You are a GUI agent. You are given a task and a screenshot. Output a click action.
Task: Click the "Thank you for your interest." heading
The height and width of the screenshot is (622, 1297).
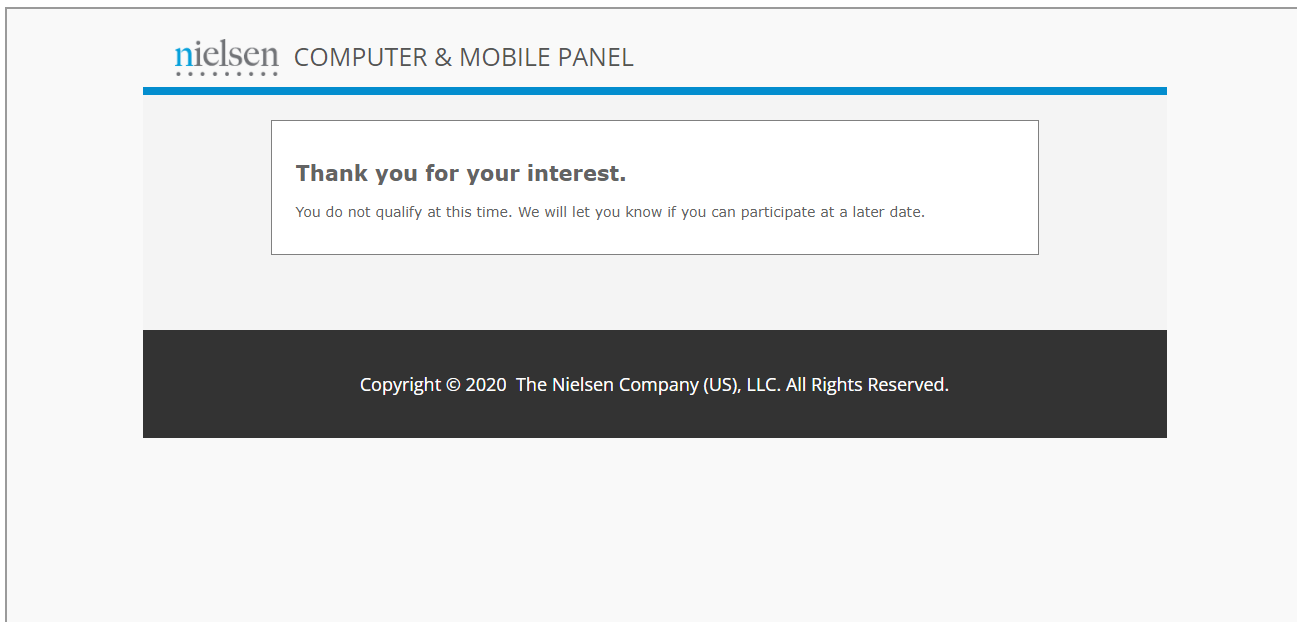point(461,173)
